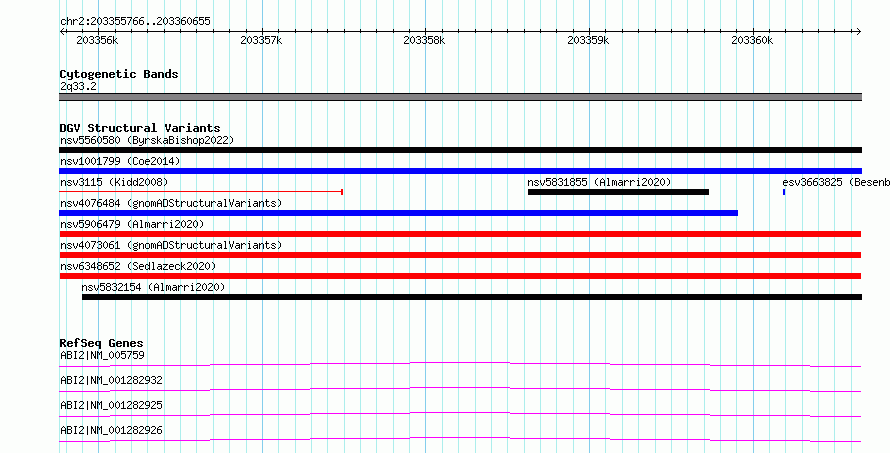The height and width of the screenshot is (453, 890).
Task: Click the nsv5906479 red variant bar
Action: (460, 234)
